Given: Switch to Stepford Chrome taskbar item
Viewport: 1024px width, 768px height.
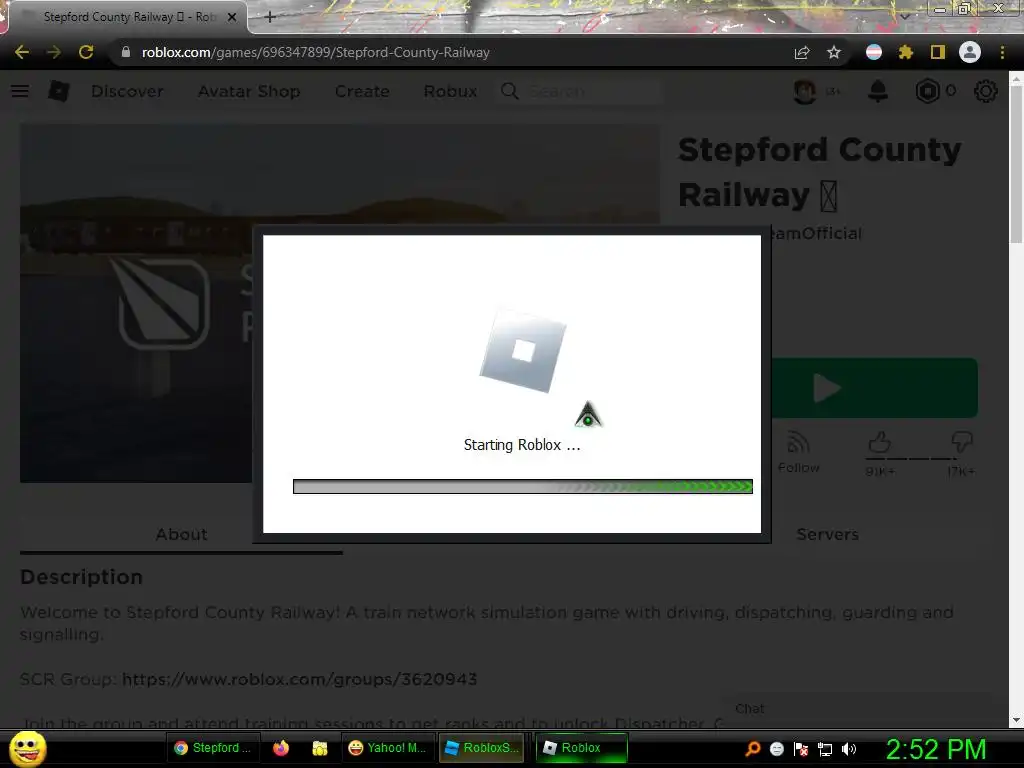Looking at the screenshot, I should pyautogui.click(x=213, y=748).
